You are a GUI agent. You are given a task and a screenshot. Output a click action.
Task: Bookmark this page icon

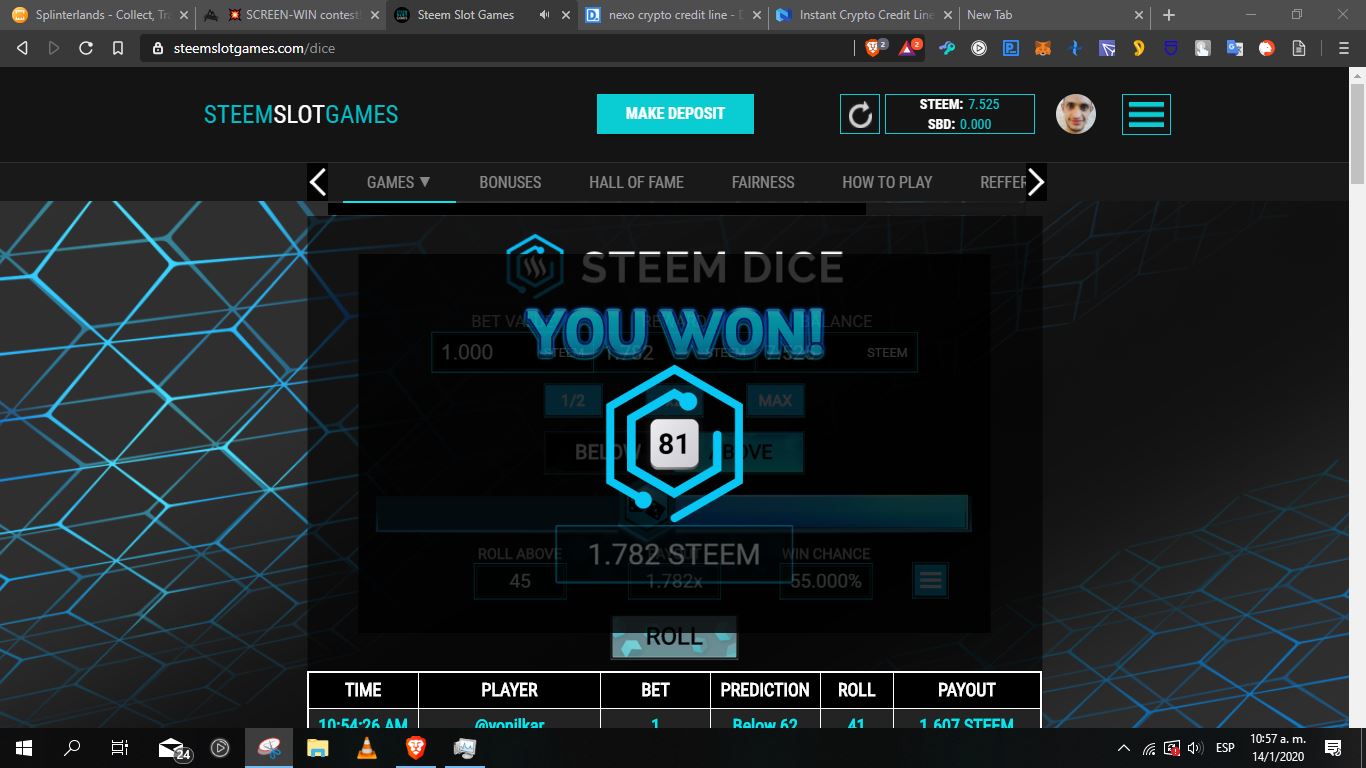[x=118, y=48]
